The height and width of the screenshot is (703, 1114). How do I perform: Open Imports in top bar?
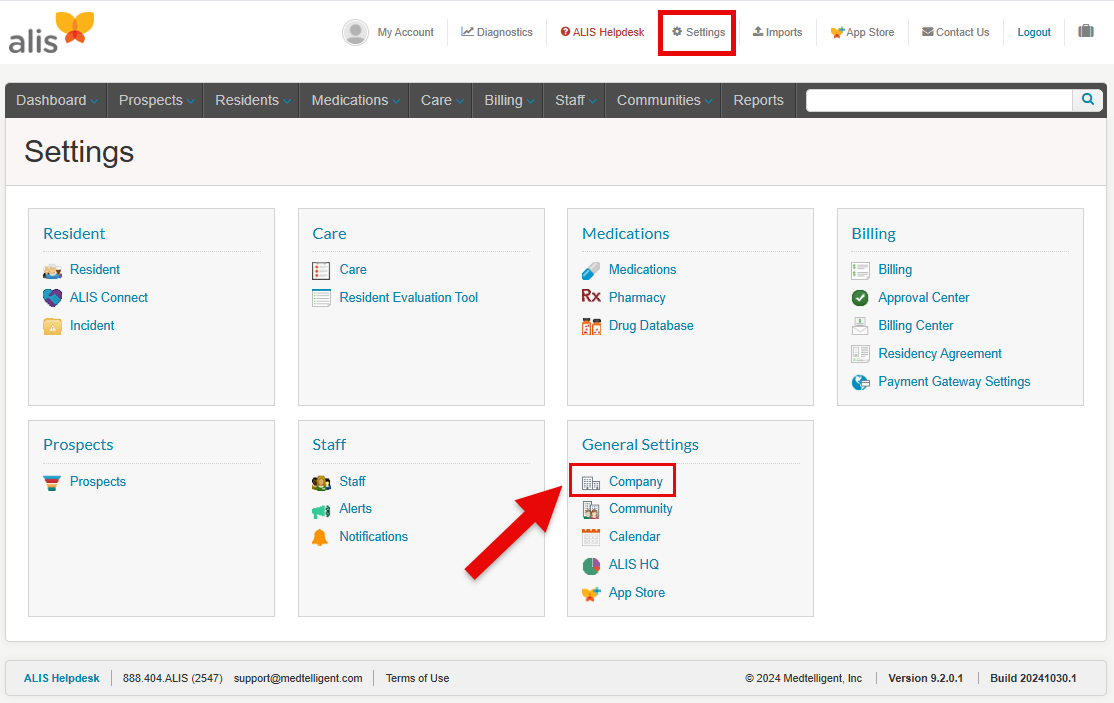(x=777, y=32)
